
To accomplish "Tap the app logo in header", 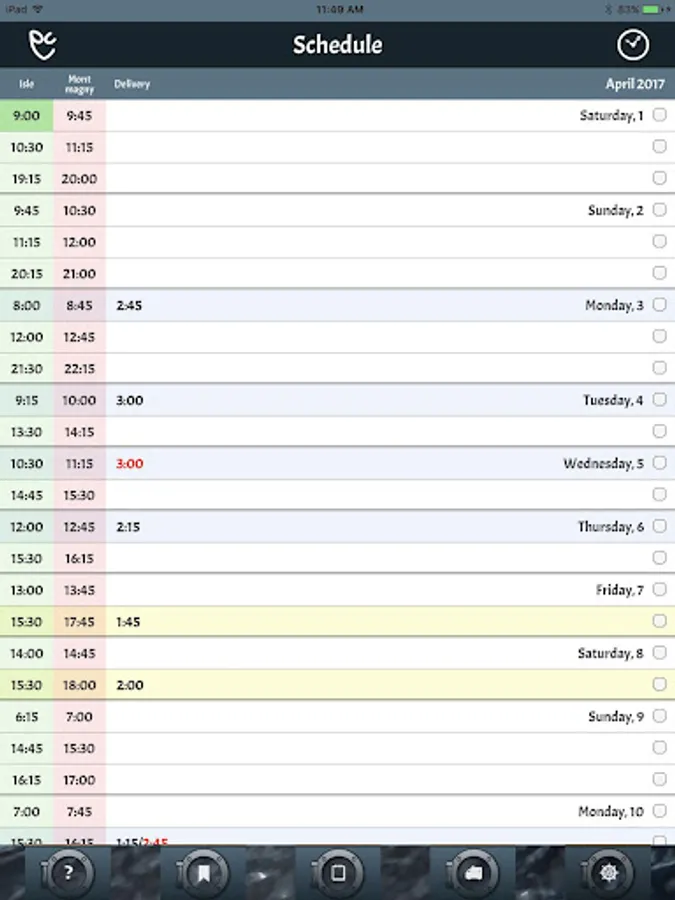I will point(43,45).
